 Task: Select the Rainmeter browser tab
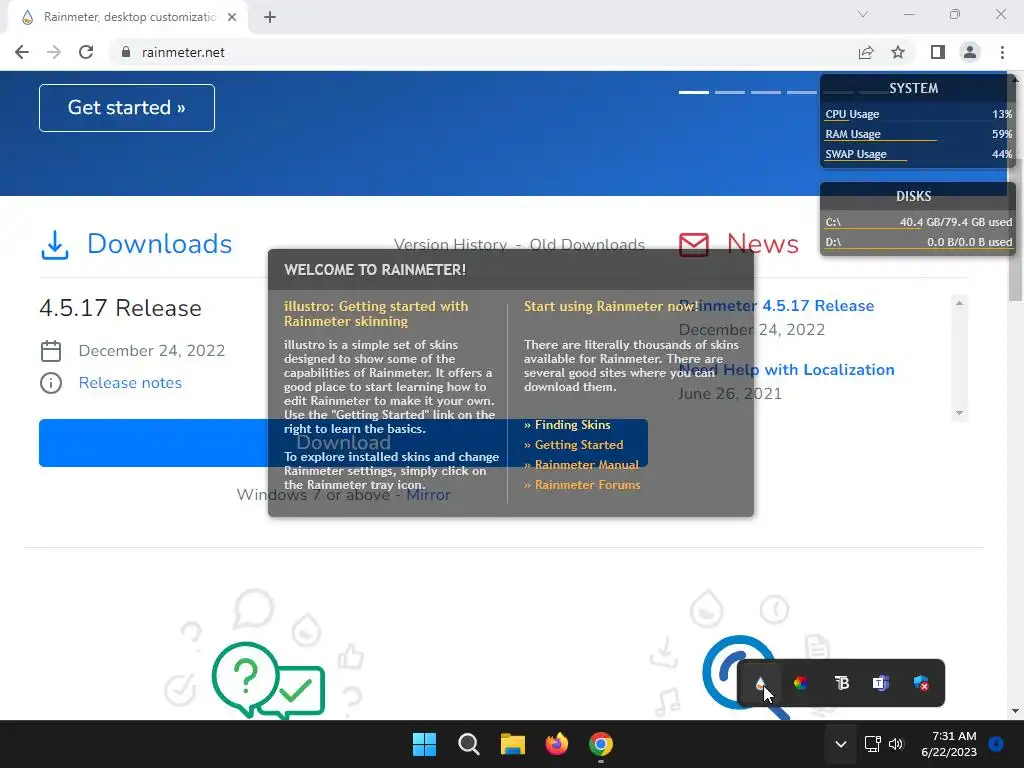[x=127, y=17]
